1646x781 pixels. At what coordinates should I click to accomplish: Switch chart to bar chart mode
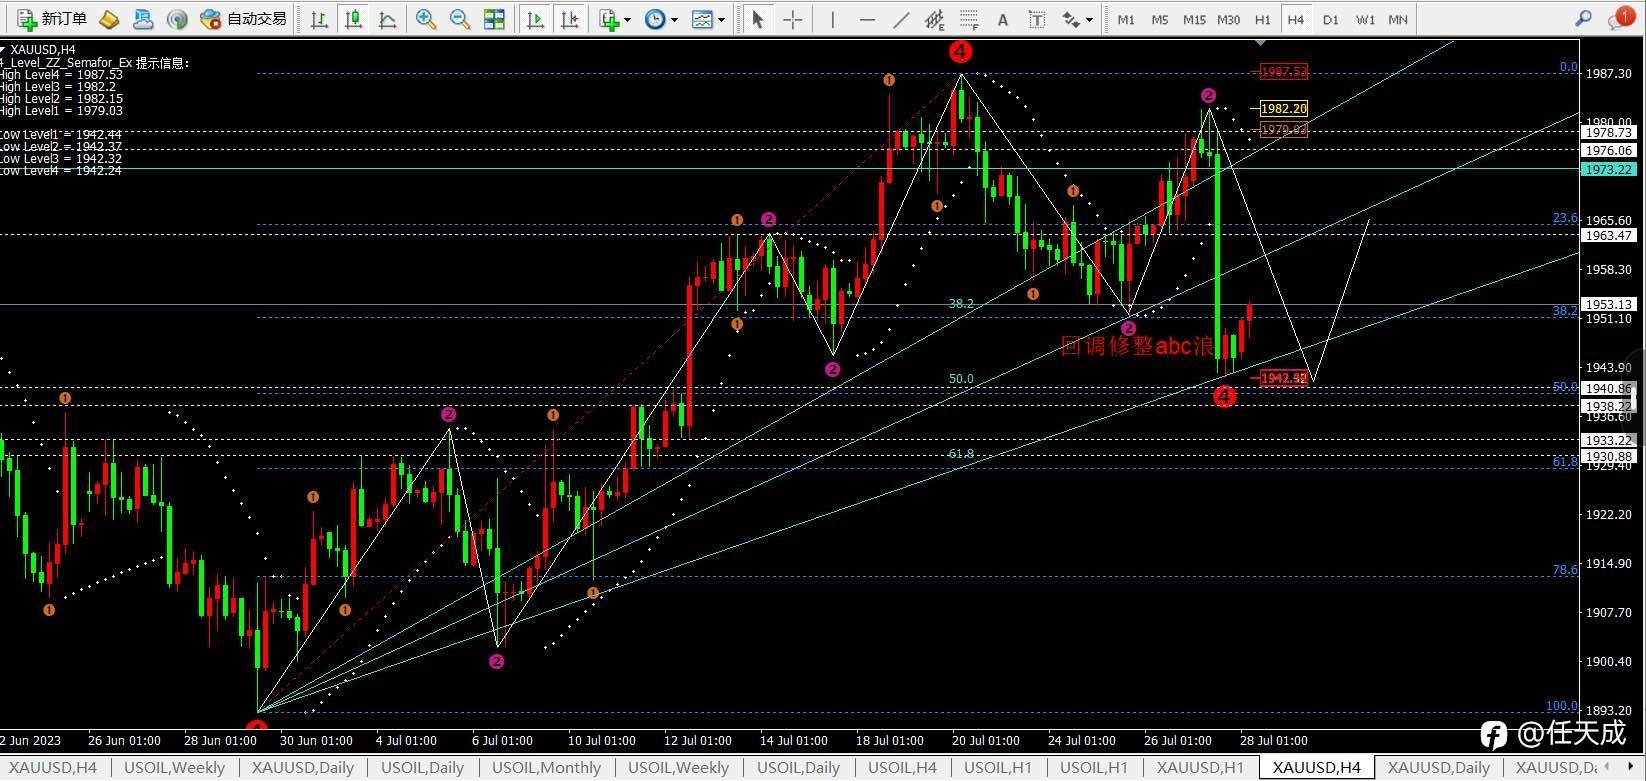(319, 18)
